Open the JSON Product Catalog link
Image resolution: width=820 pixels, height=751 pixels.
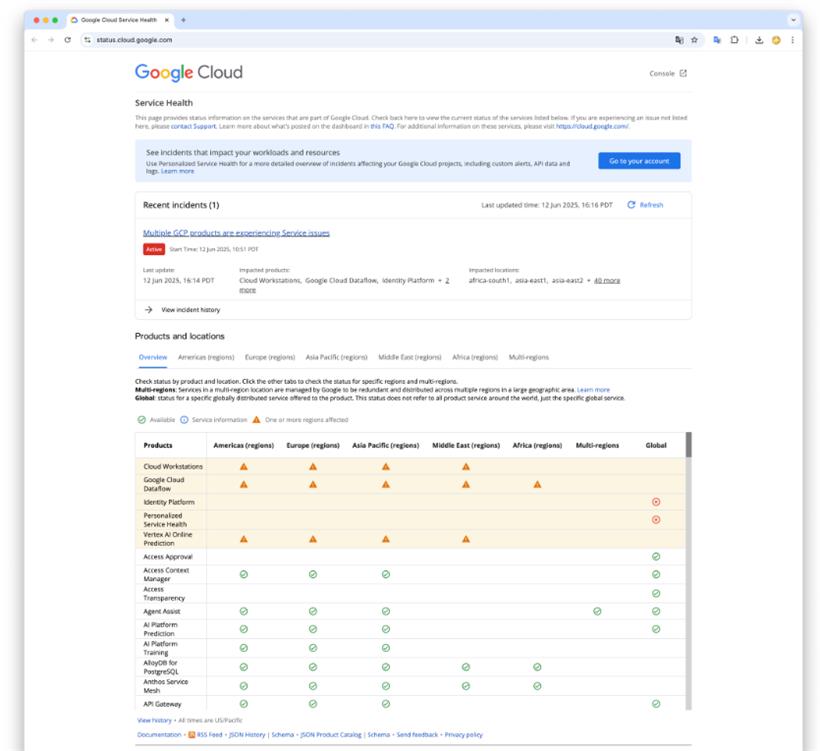click(331, 735)
